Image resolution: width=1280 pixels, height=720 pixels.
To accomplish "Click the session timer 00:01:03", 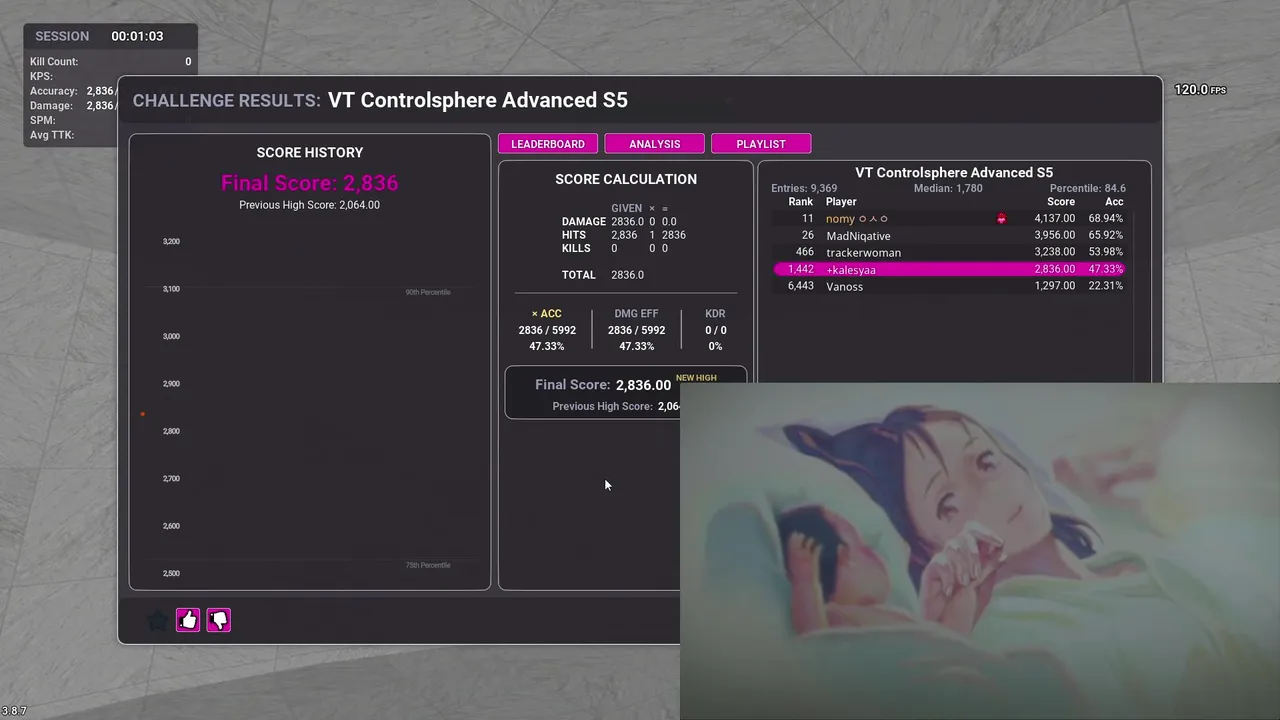I will pos(137,36).
